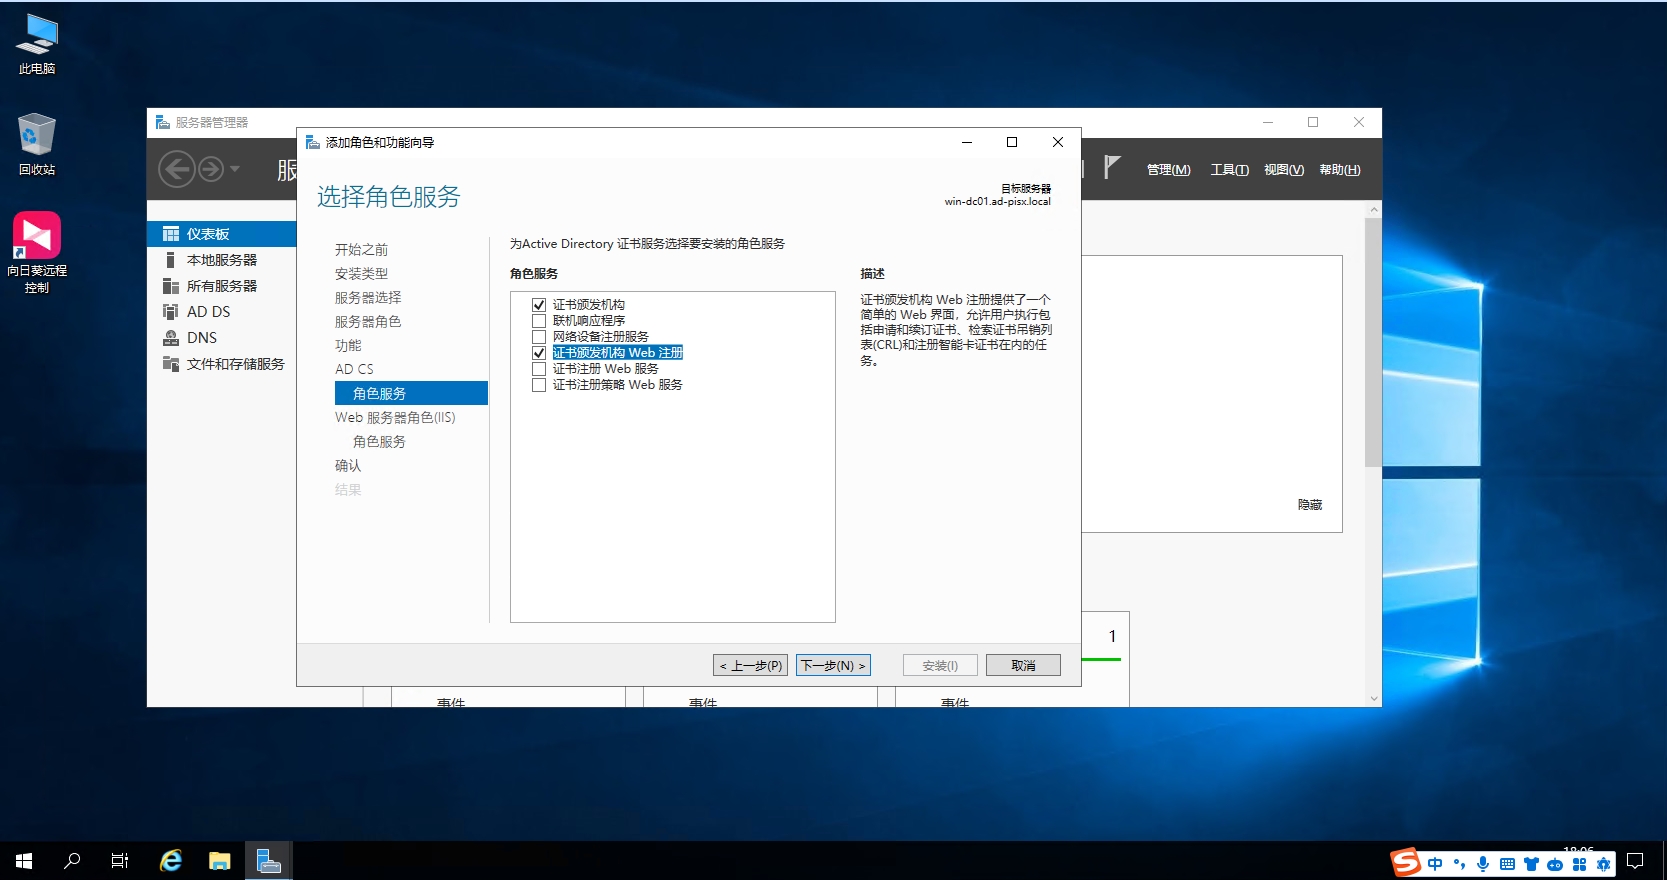Enable the 联机响应程序 checkbox

click(539, 321)
